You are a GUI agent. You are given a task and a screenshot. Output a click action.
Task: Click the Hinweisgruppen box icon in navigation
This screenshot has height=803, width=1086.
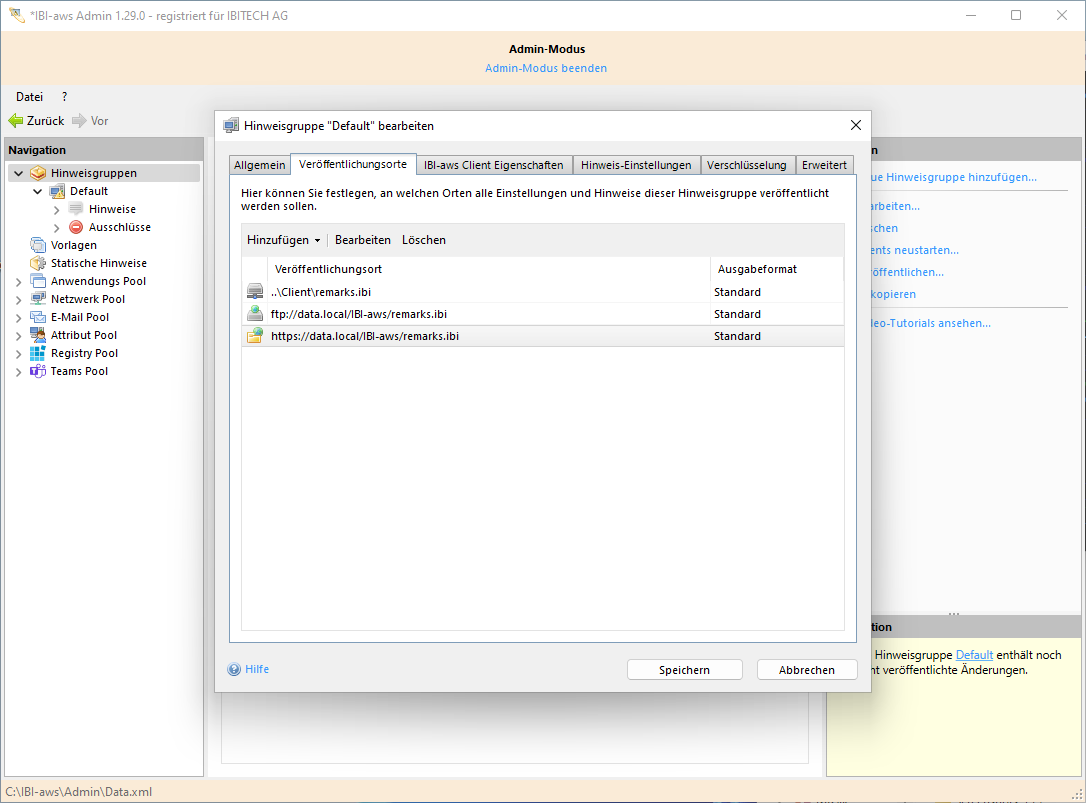pos(38,173)
